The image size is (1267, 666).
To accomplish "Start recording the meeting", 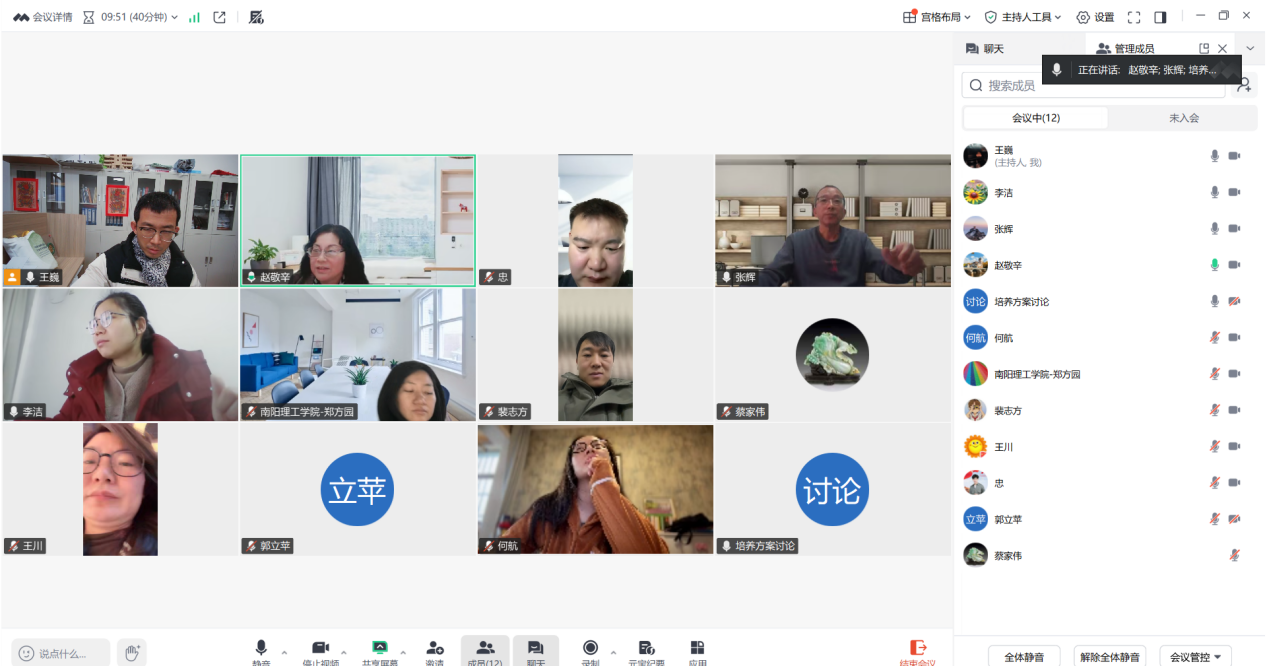I will pos(590,648).
